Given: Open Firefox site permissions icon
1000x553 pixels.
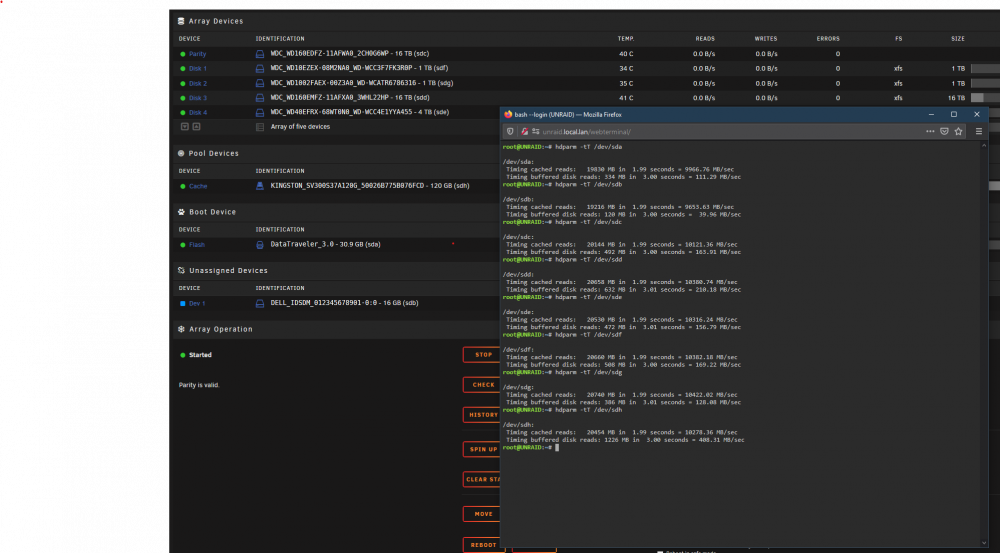Looking at the screenshot, I should point(536,131).
